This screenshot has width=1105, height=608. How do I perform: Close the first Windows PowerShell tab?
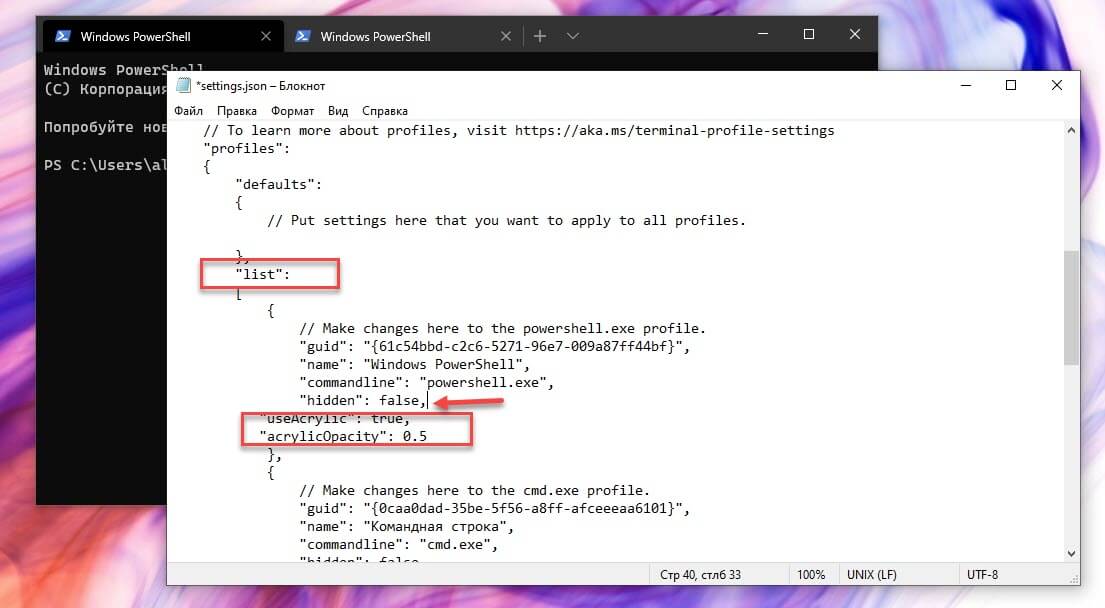point(266,36)
